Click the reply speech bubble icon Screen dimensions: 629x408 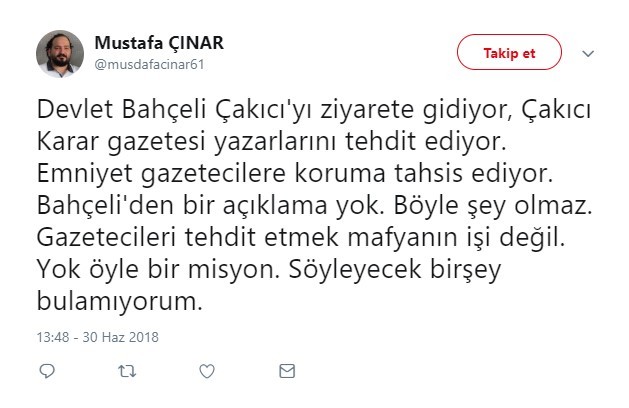pos(46,372)
